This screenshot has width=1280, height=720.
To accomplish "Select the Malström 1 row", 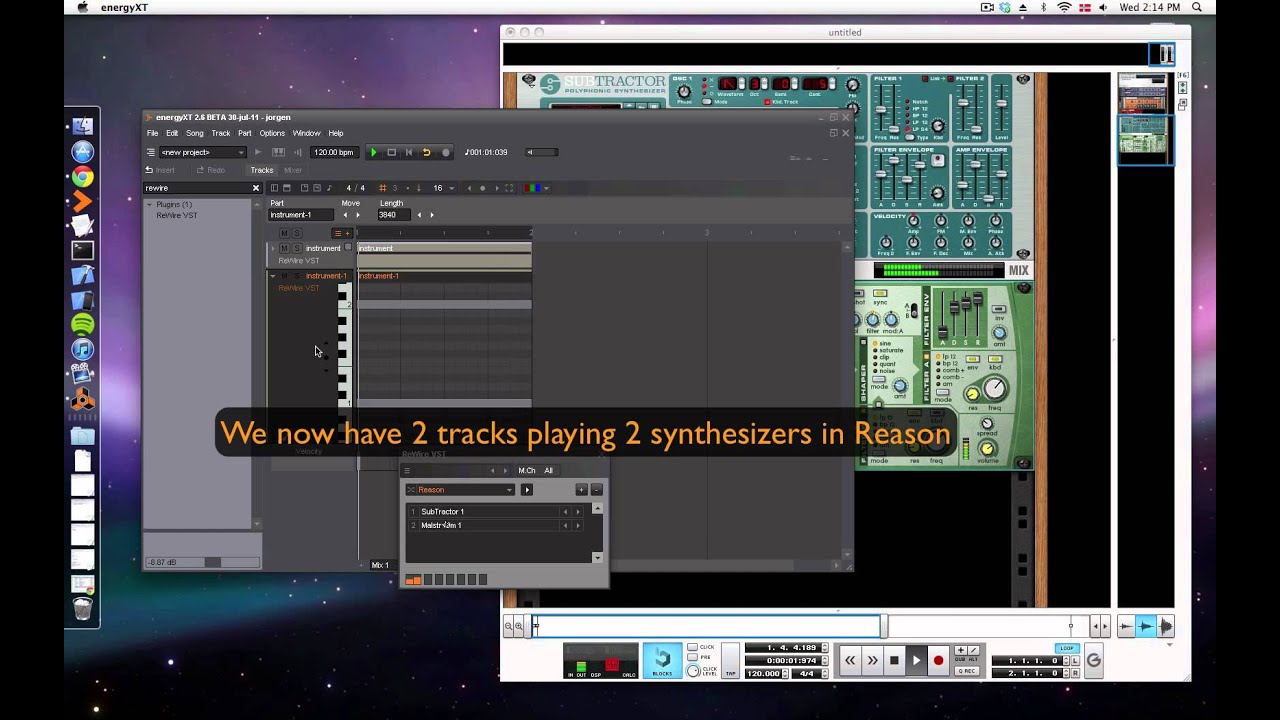I will [497, 525].
